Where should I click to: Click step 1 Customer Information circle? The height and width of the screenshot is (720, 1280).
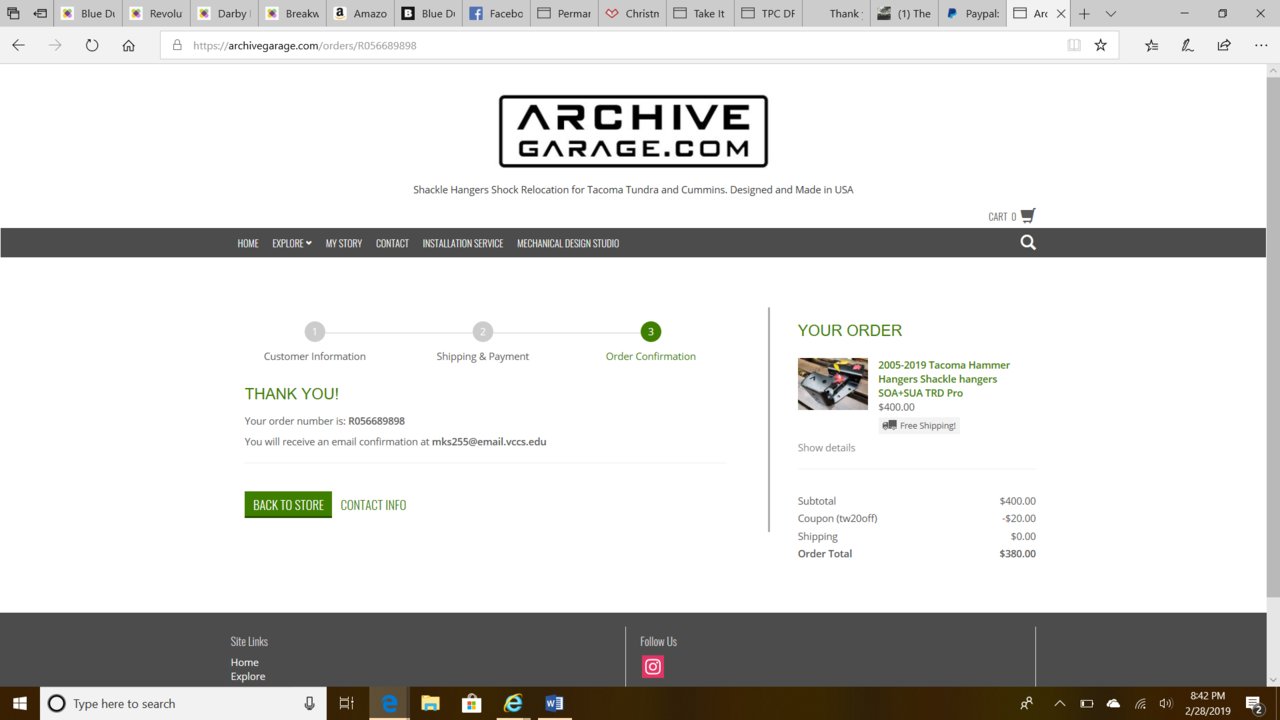315,332
